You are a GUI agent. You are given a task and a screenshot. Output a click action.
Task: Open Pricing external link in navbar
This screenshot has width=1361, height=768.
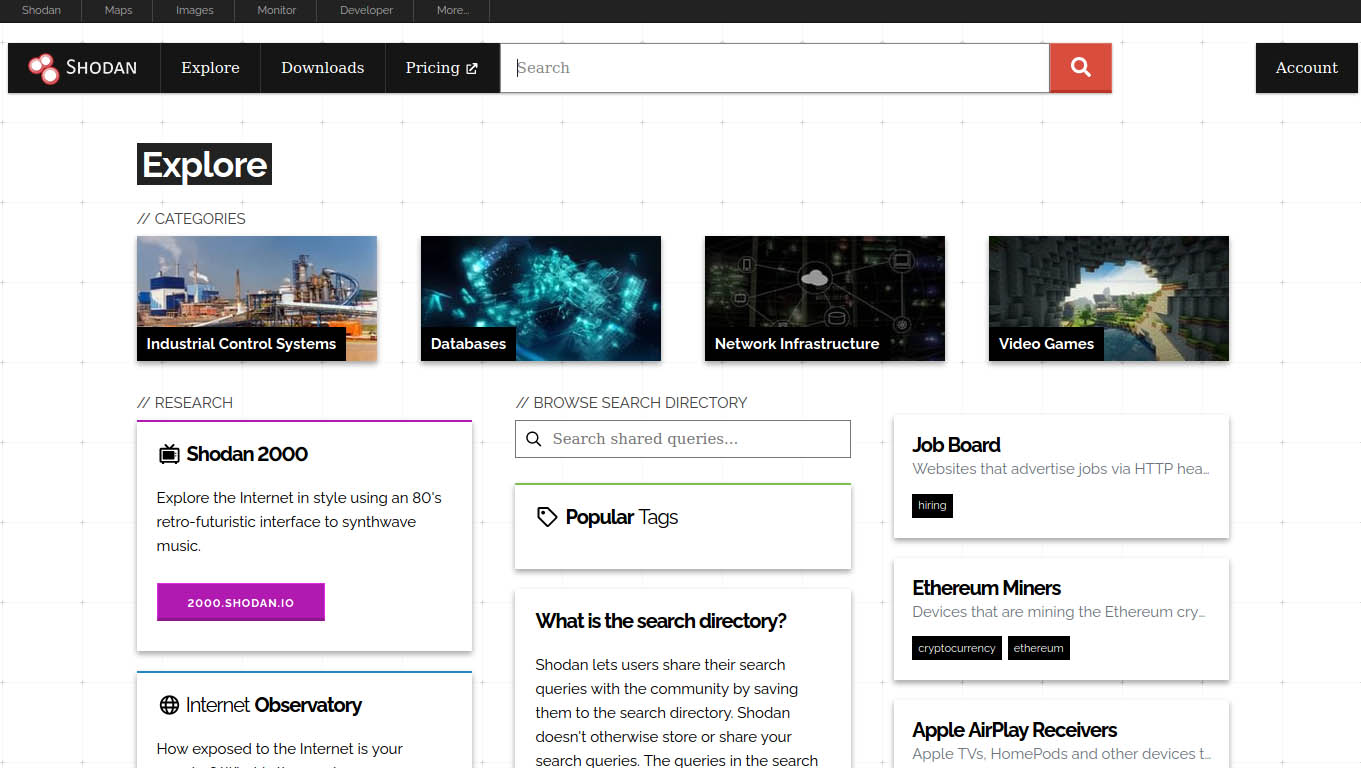point(441,68)
